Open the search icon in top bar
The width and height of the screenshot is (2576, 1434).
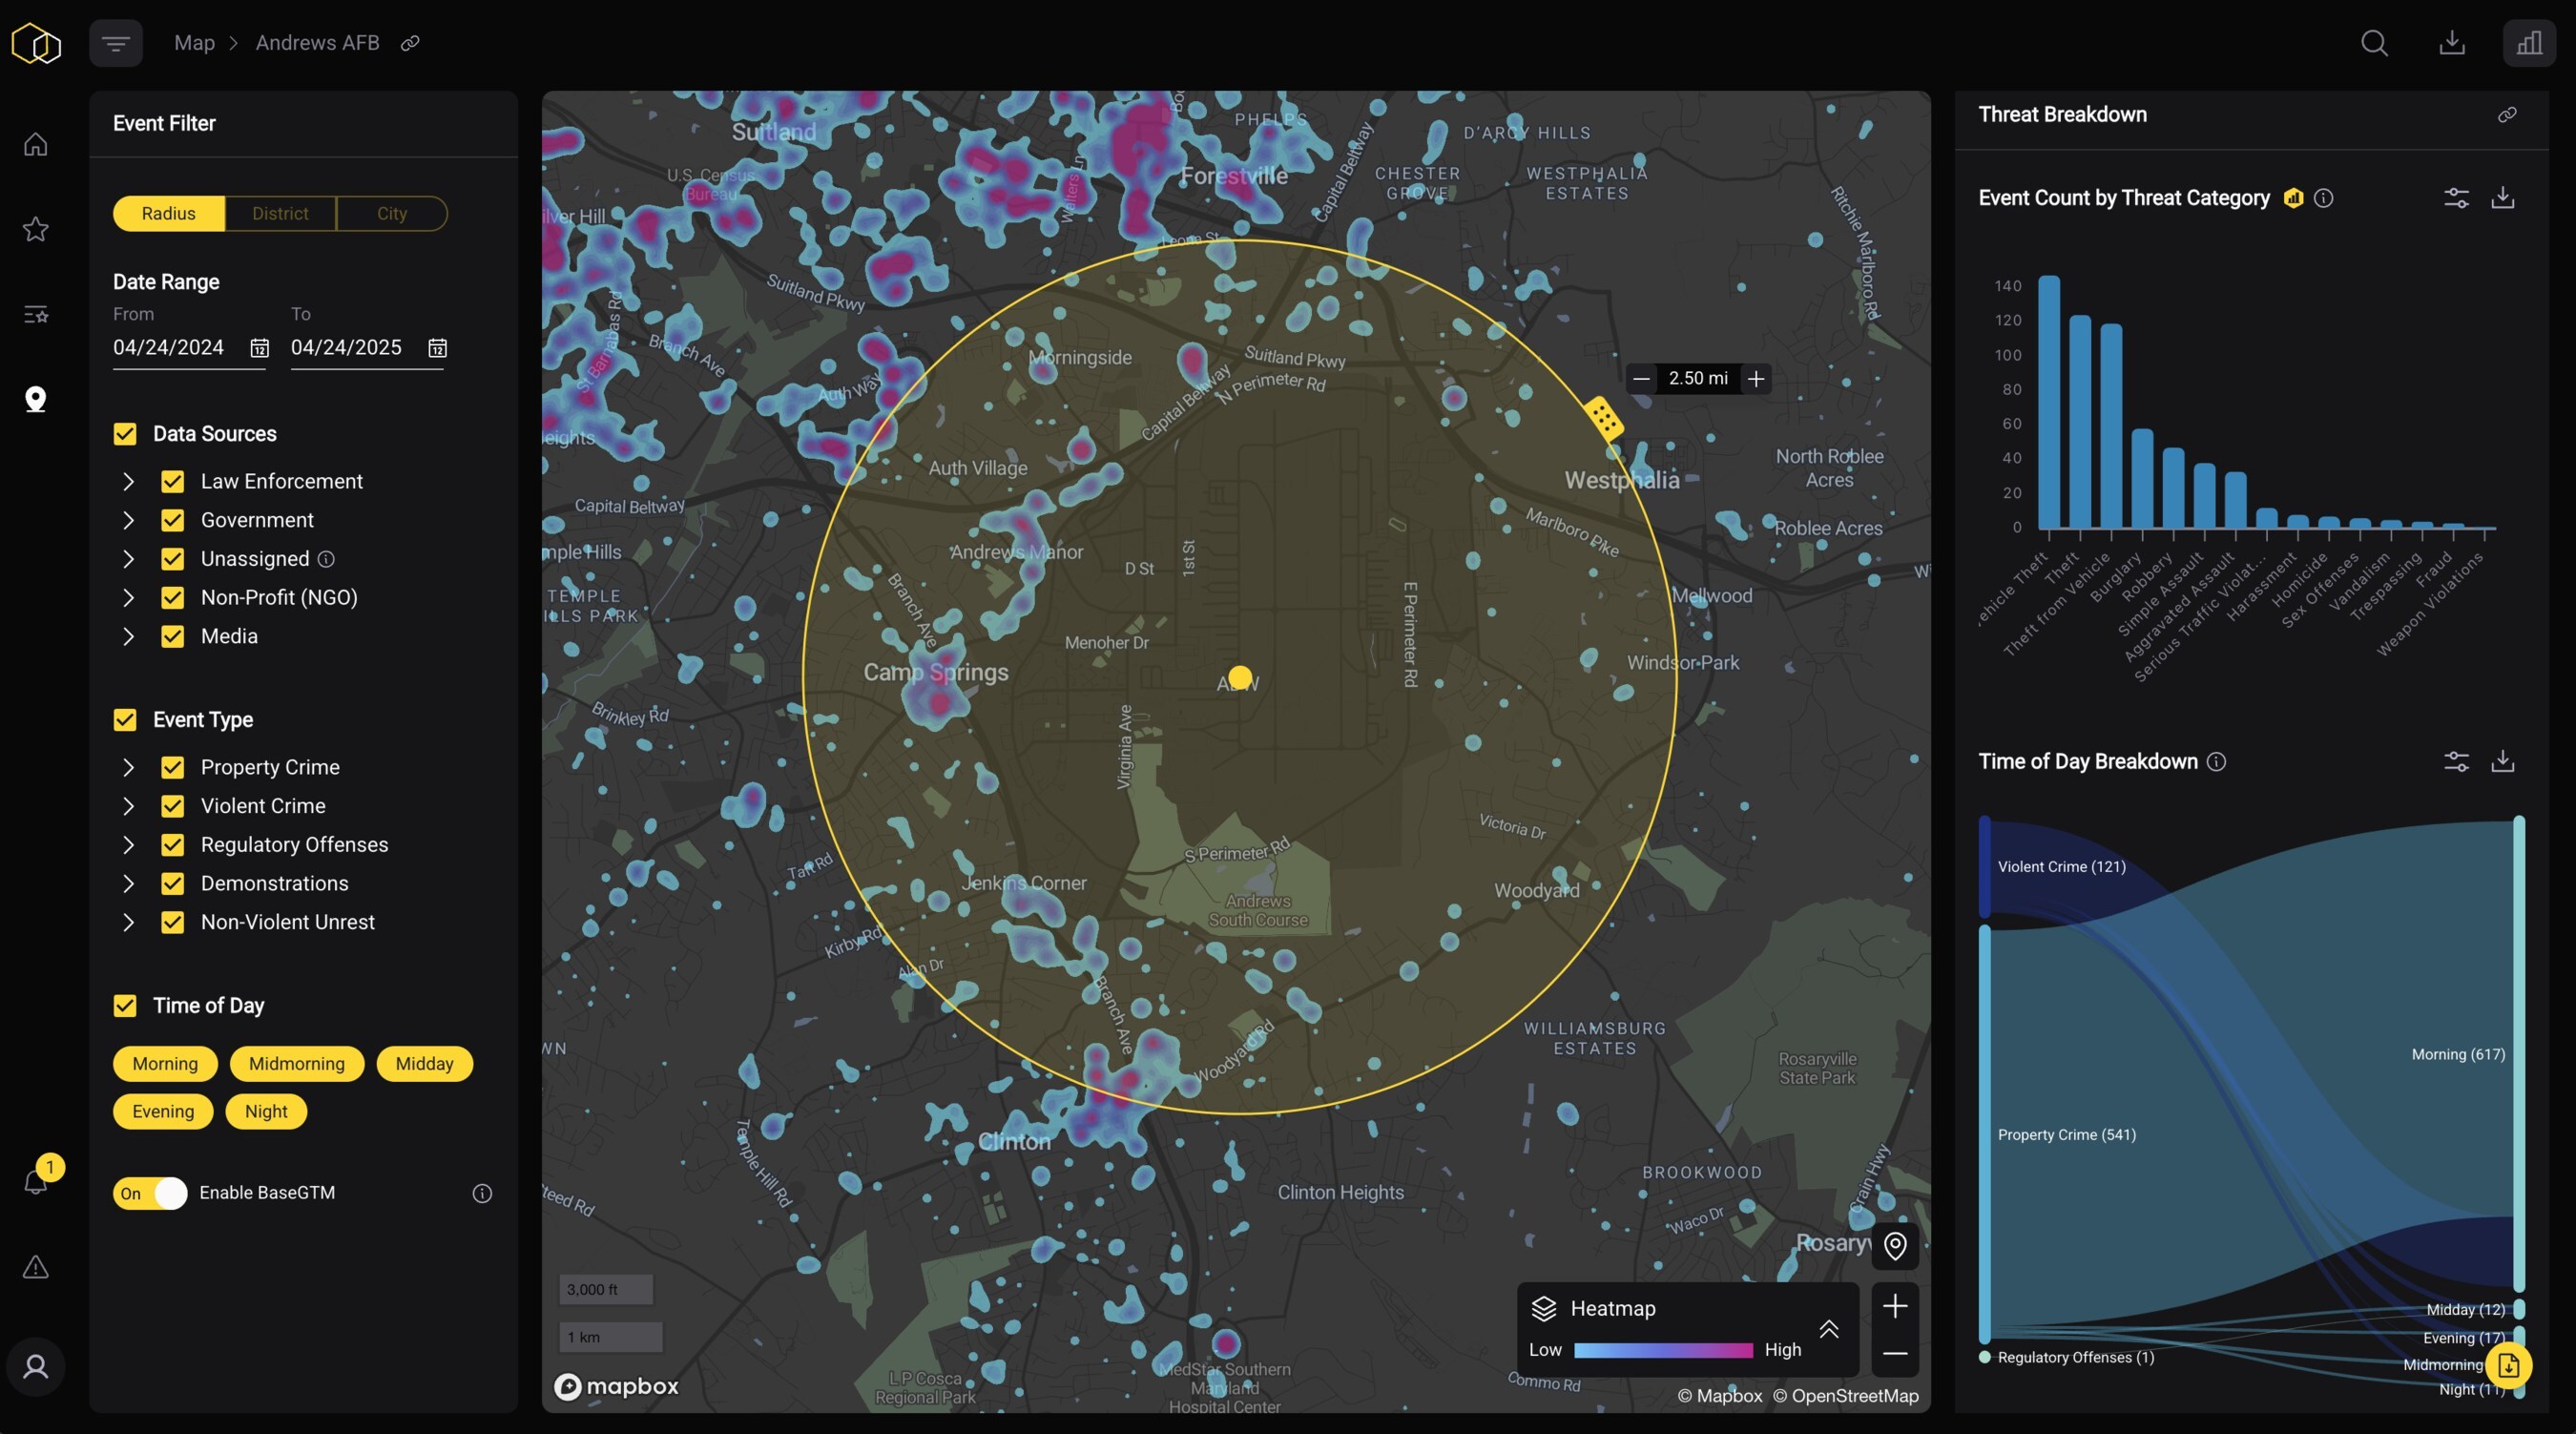point(2374,43)
